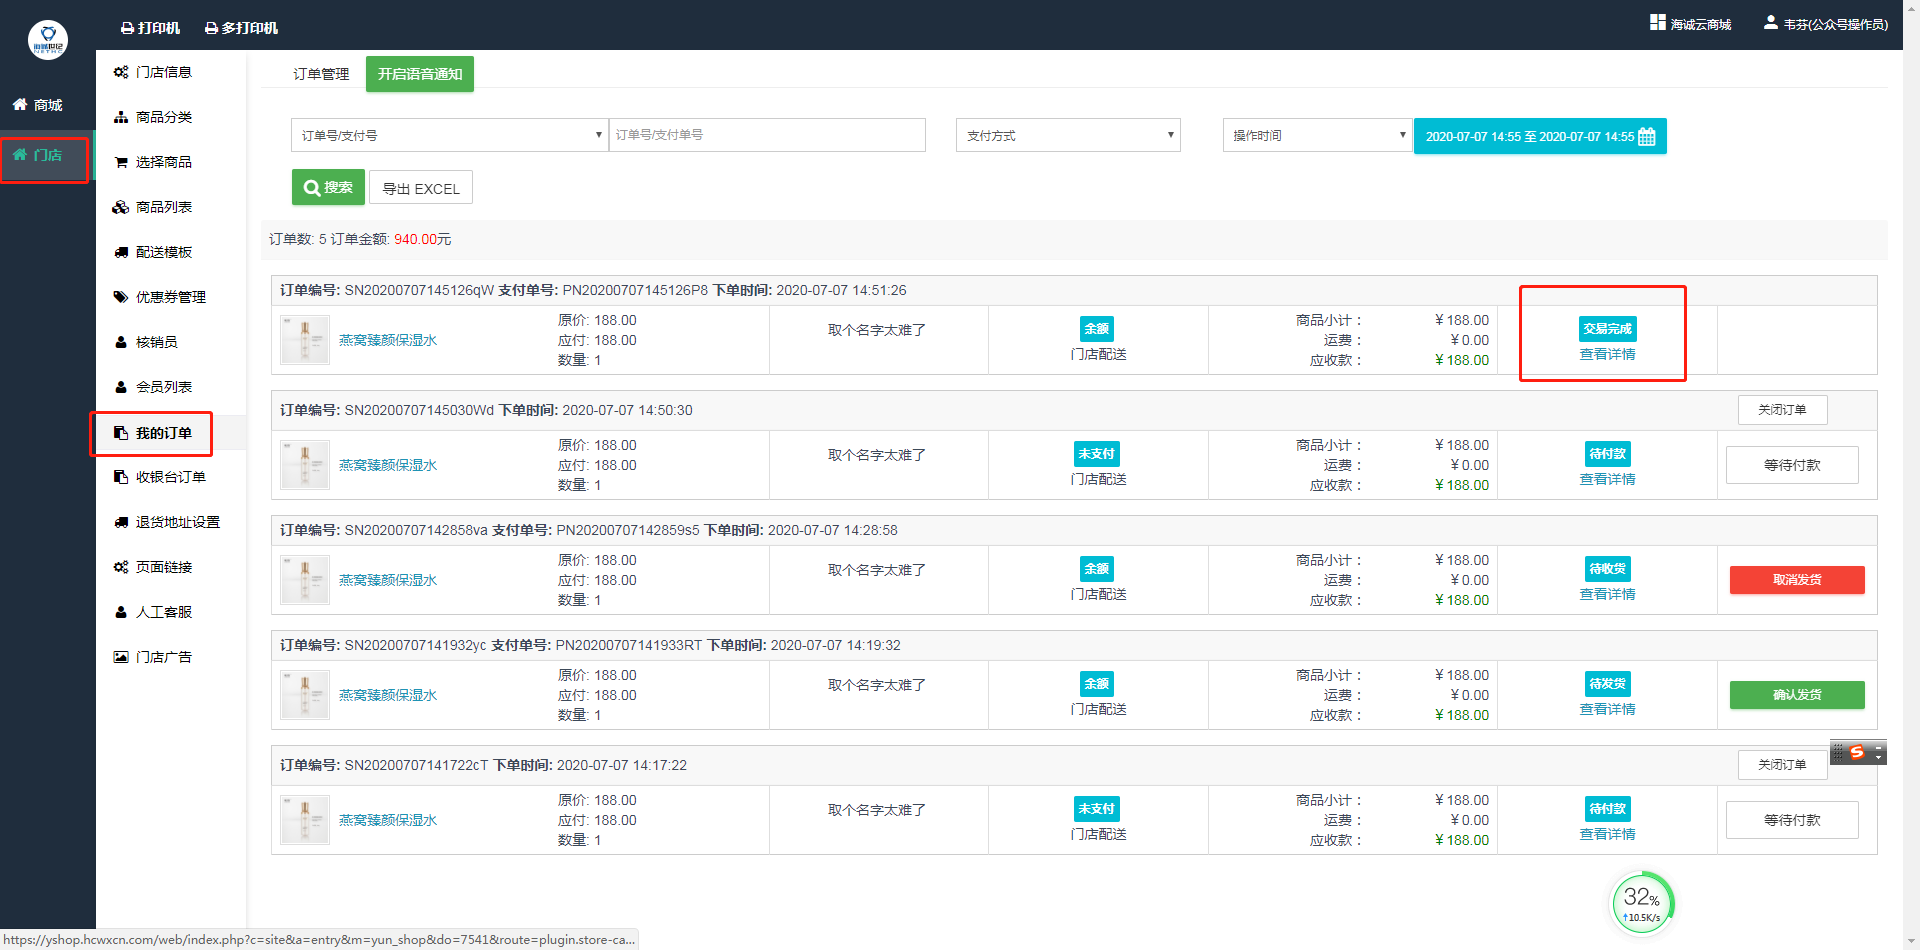Click the green 搜索 button
The width and height of the screenshot is (1920, 950).
[328, 187]
